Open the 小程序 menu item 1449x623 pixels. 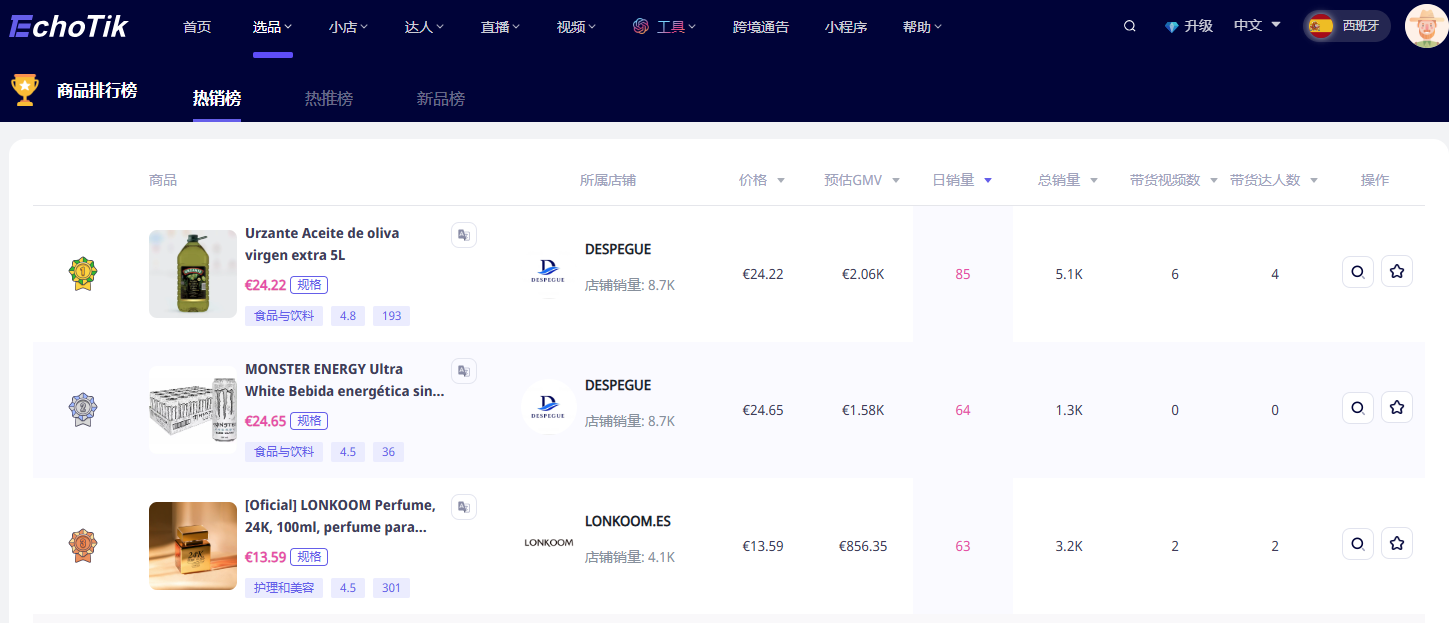tap(846, 27)
